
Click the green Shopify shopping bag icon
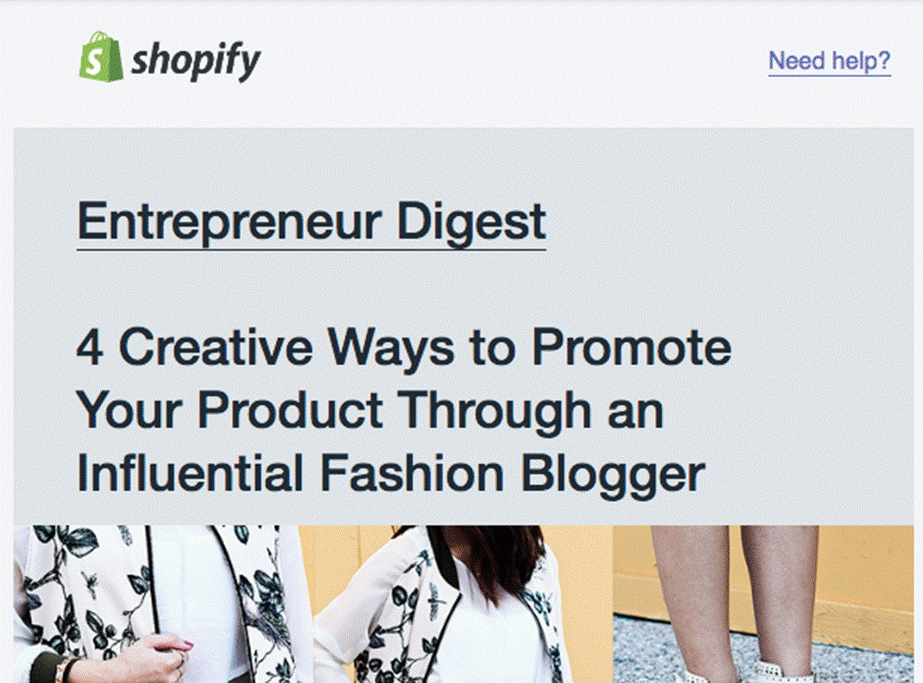point(101,57)
